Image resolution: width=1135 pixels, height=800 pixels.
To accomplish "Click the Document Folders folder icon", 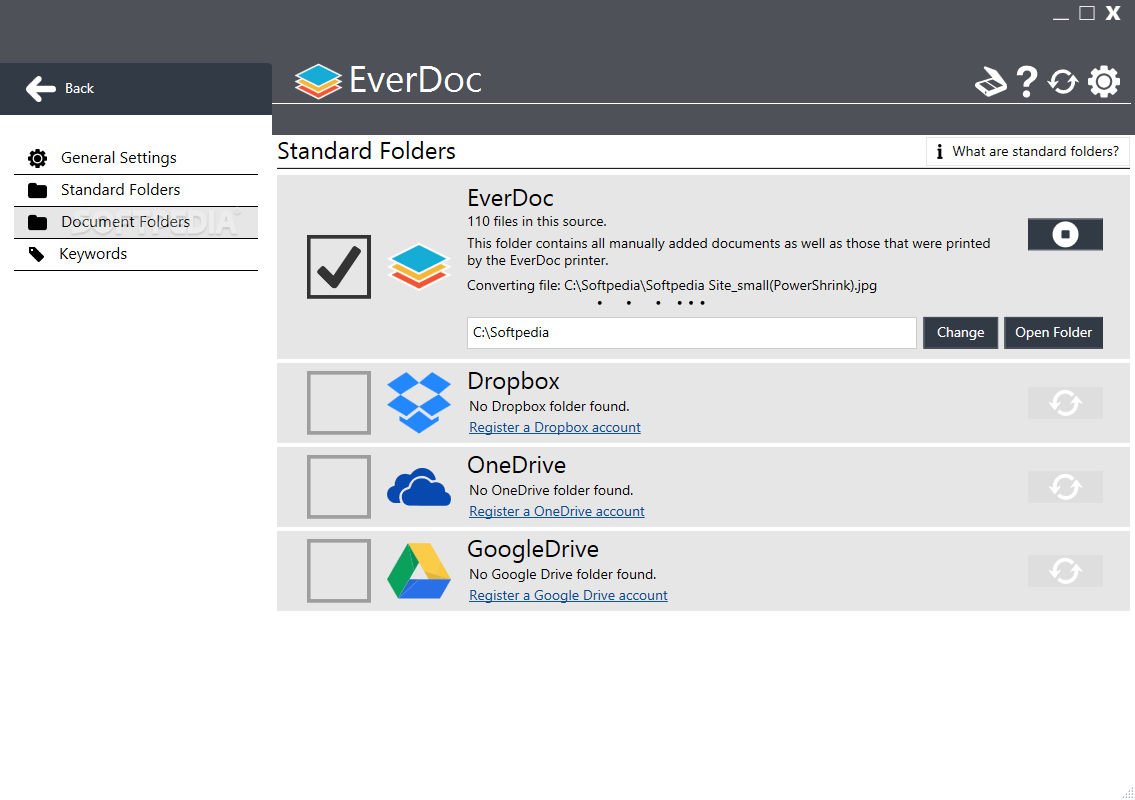I will pos(38,222).
